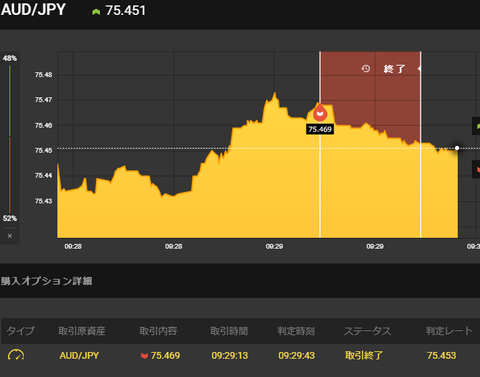The image size is (480, 377).
Task: Click the 75.48 price axis label
Action: click(x=44, y=75)
